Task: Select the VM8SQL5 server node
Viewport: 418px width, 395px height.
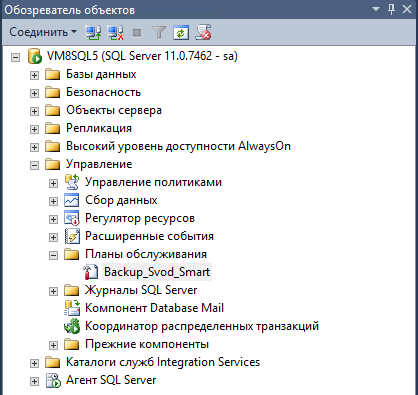Action: (x=142, y=56)
